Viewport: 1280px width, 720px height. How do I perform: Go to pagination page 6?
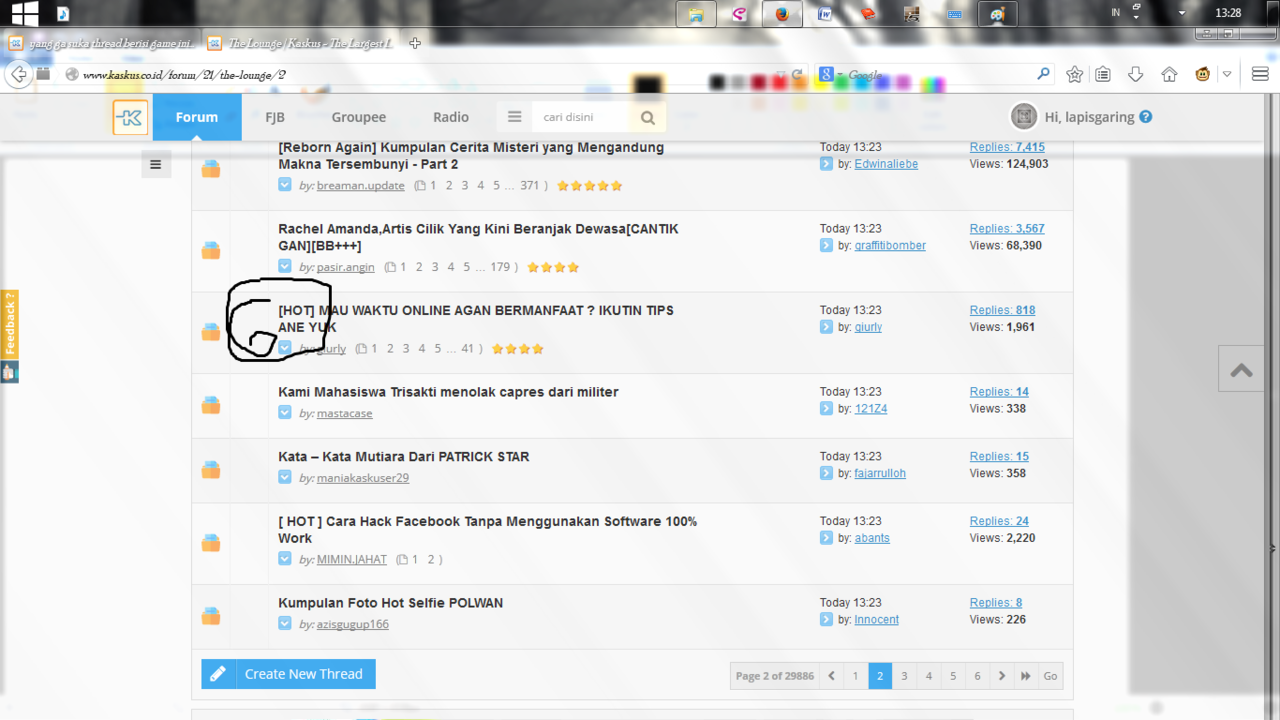click(x=977, y=676)
